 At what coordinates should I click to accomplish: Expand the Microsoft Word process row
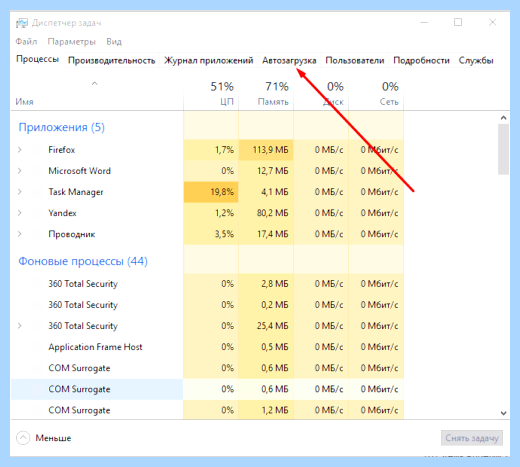pos(20,171)
